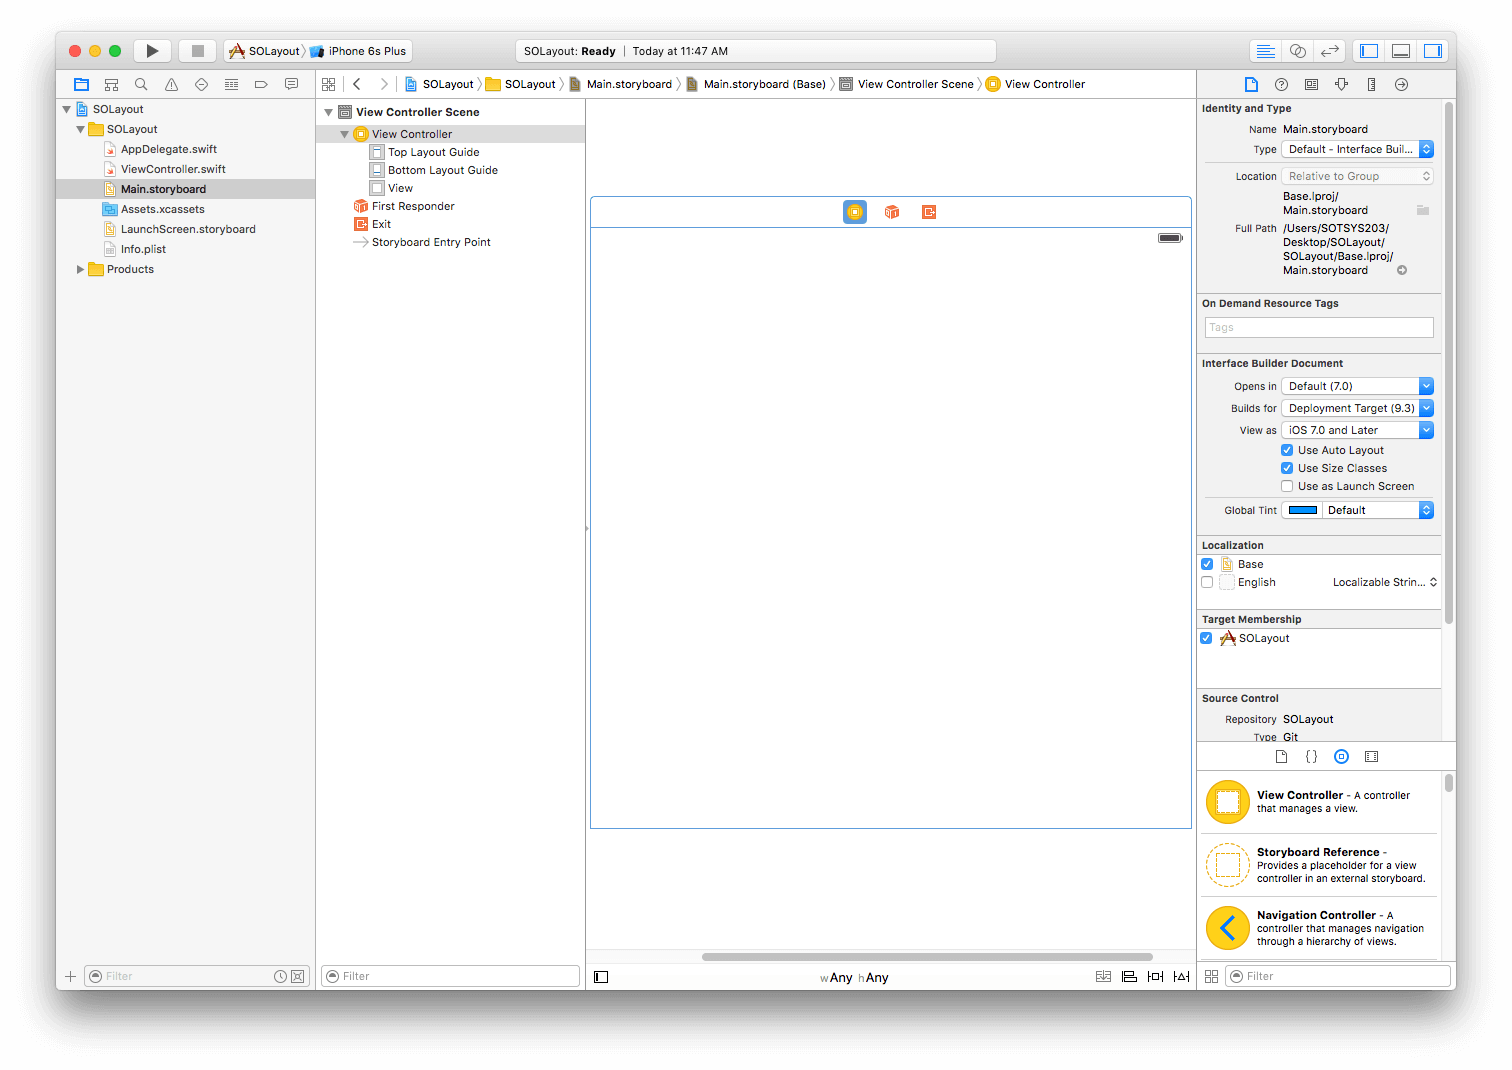Open the Issue navigator warning icon
This screenshot has height=1070, width=1512.
point(171,85)
